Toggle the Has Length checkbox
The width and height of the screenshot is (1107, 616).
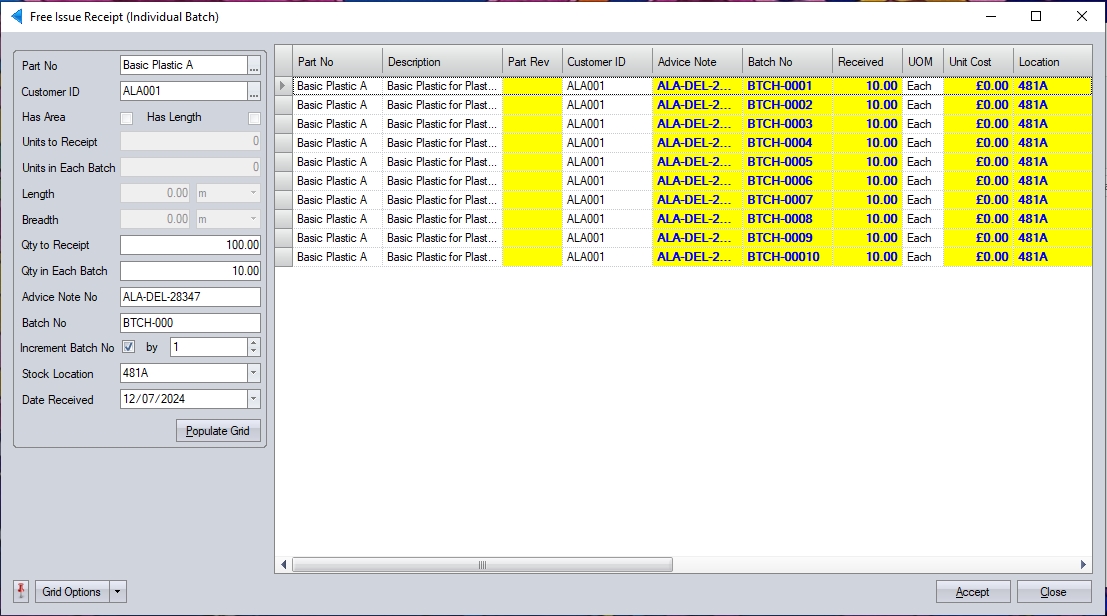254,118
